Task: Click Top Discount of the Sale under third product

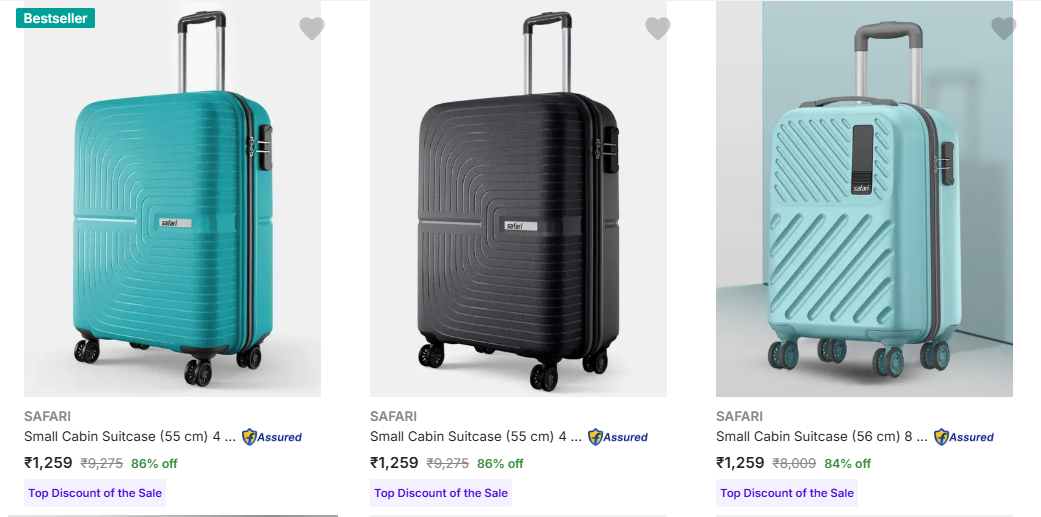Action: 787,493
